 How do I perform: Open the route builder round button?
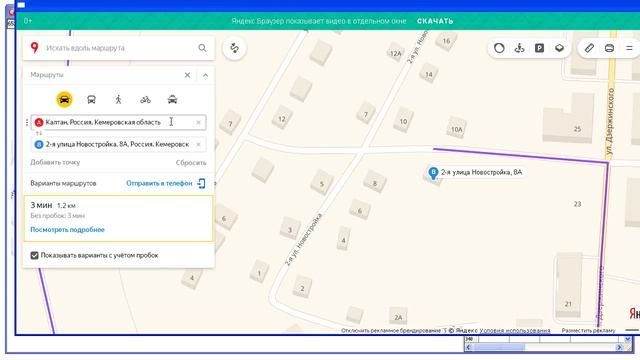(234, 48)
